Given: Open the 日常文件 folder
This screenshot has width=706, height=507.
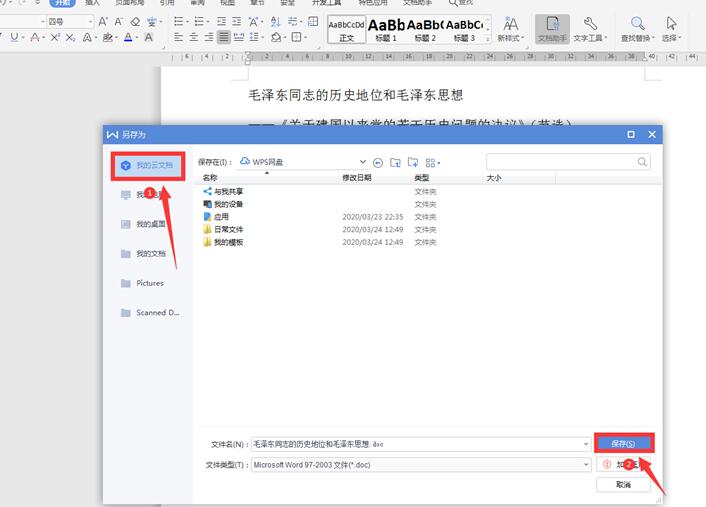Looking at the screenshot, I should [228, 229].
